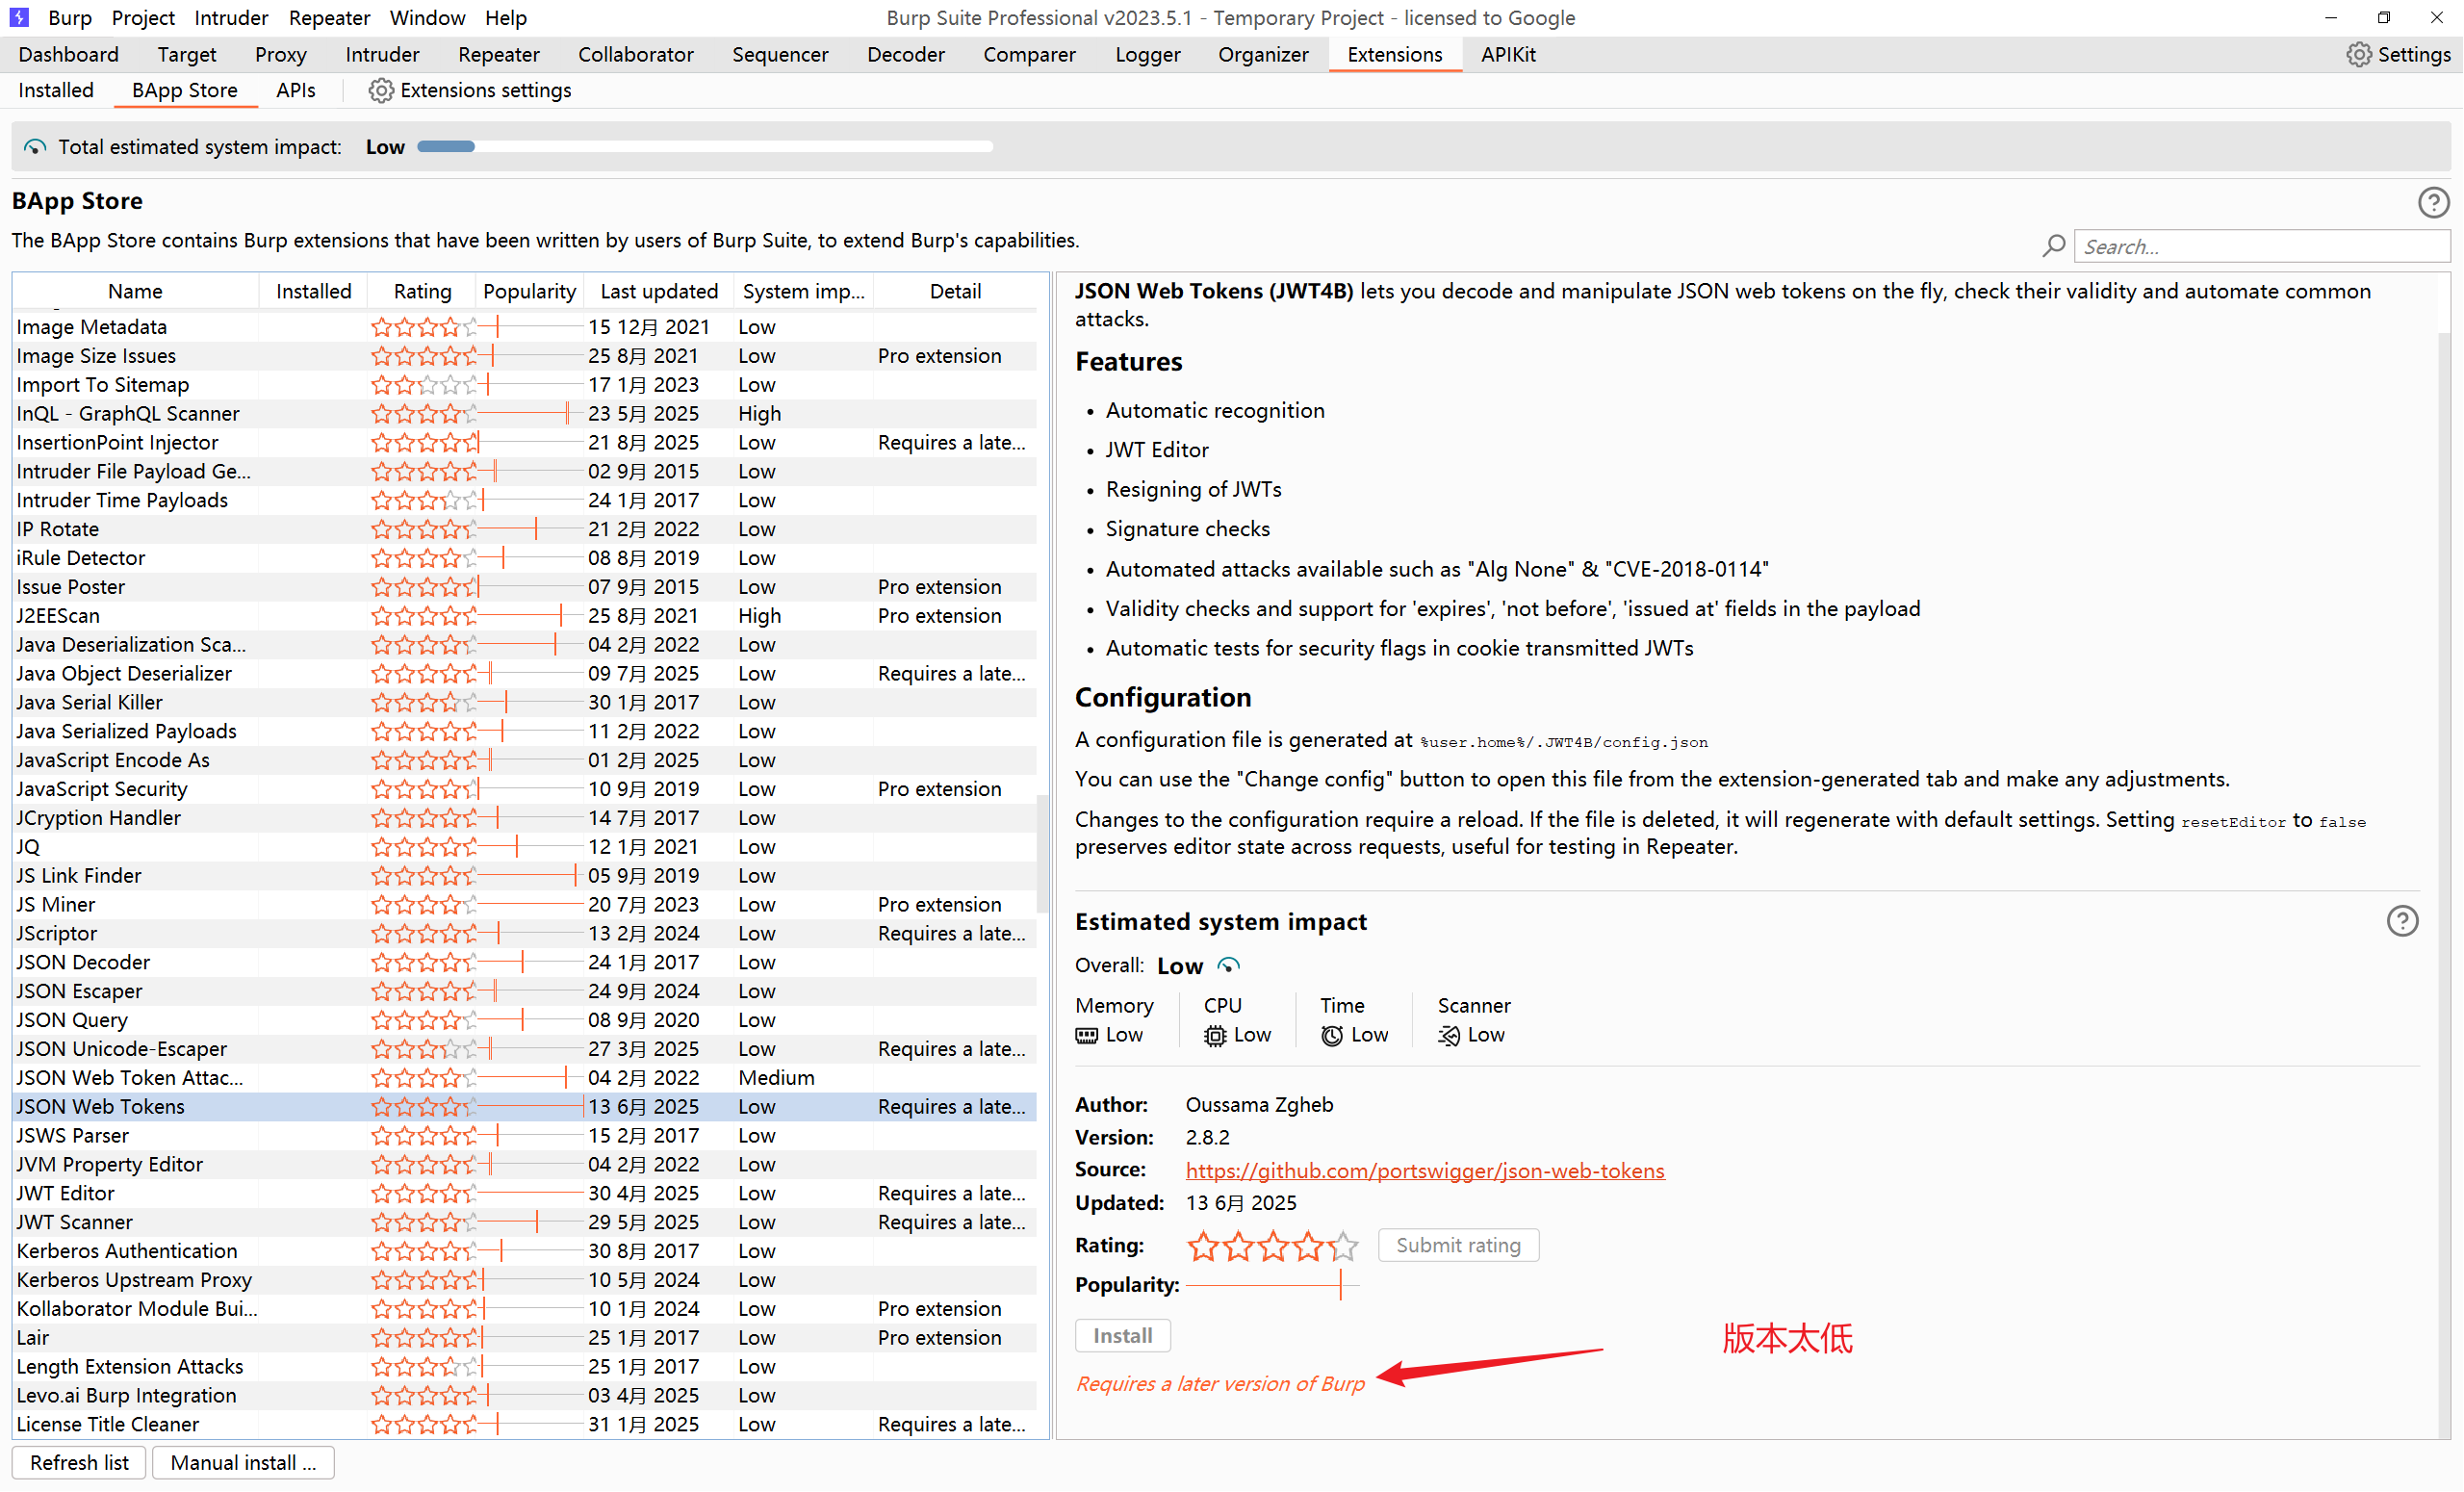Click the first star in Rating row

coord(1203,1245)
